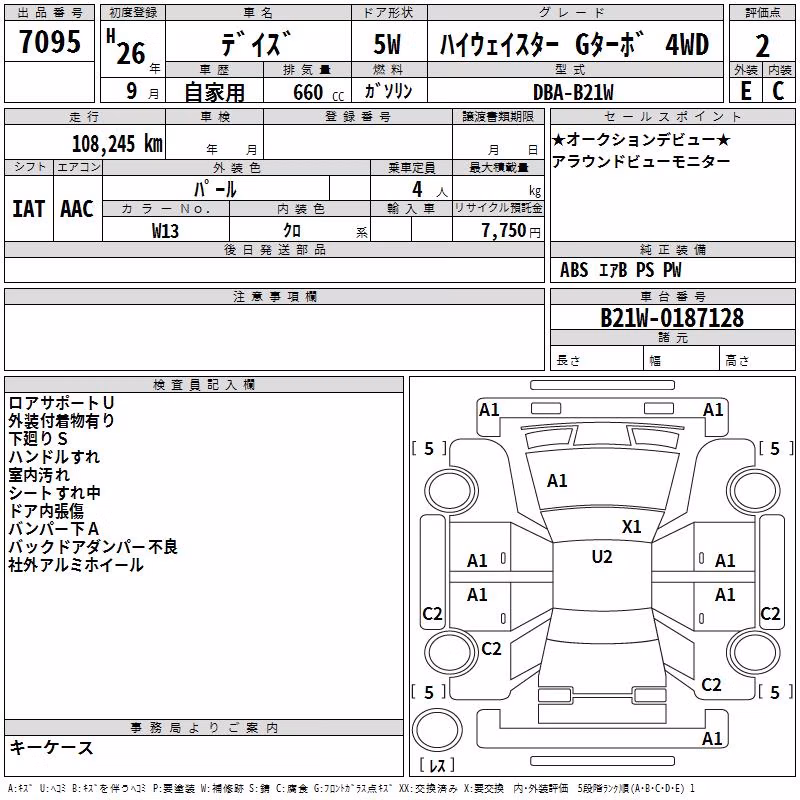Image resolution: width=800 pixels, height=800 pixels.
Task: Select the exterior color パール
Action: 215,189
